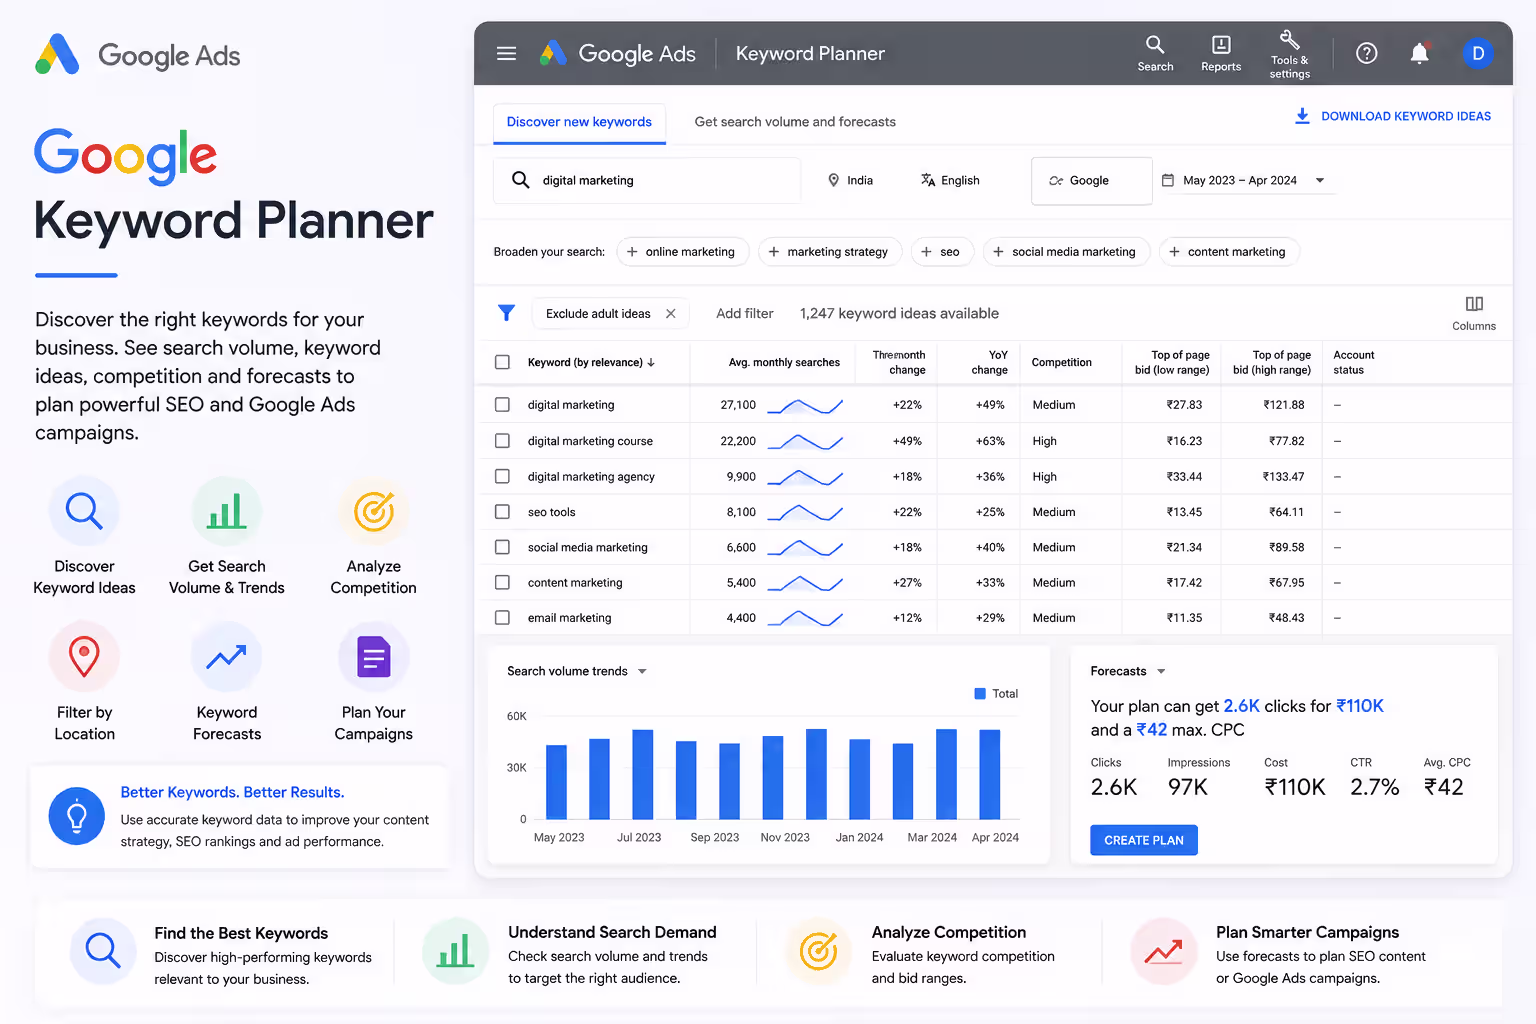Check the social media marketing row checkbox
Viewport: 1536px width, 1024px height.
pyautogui.click(x=502, y=547)
